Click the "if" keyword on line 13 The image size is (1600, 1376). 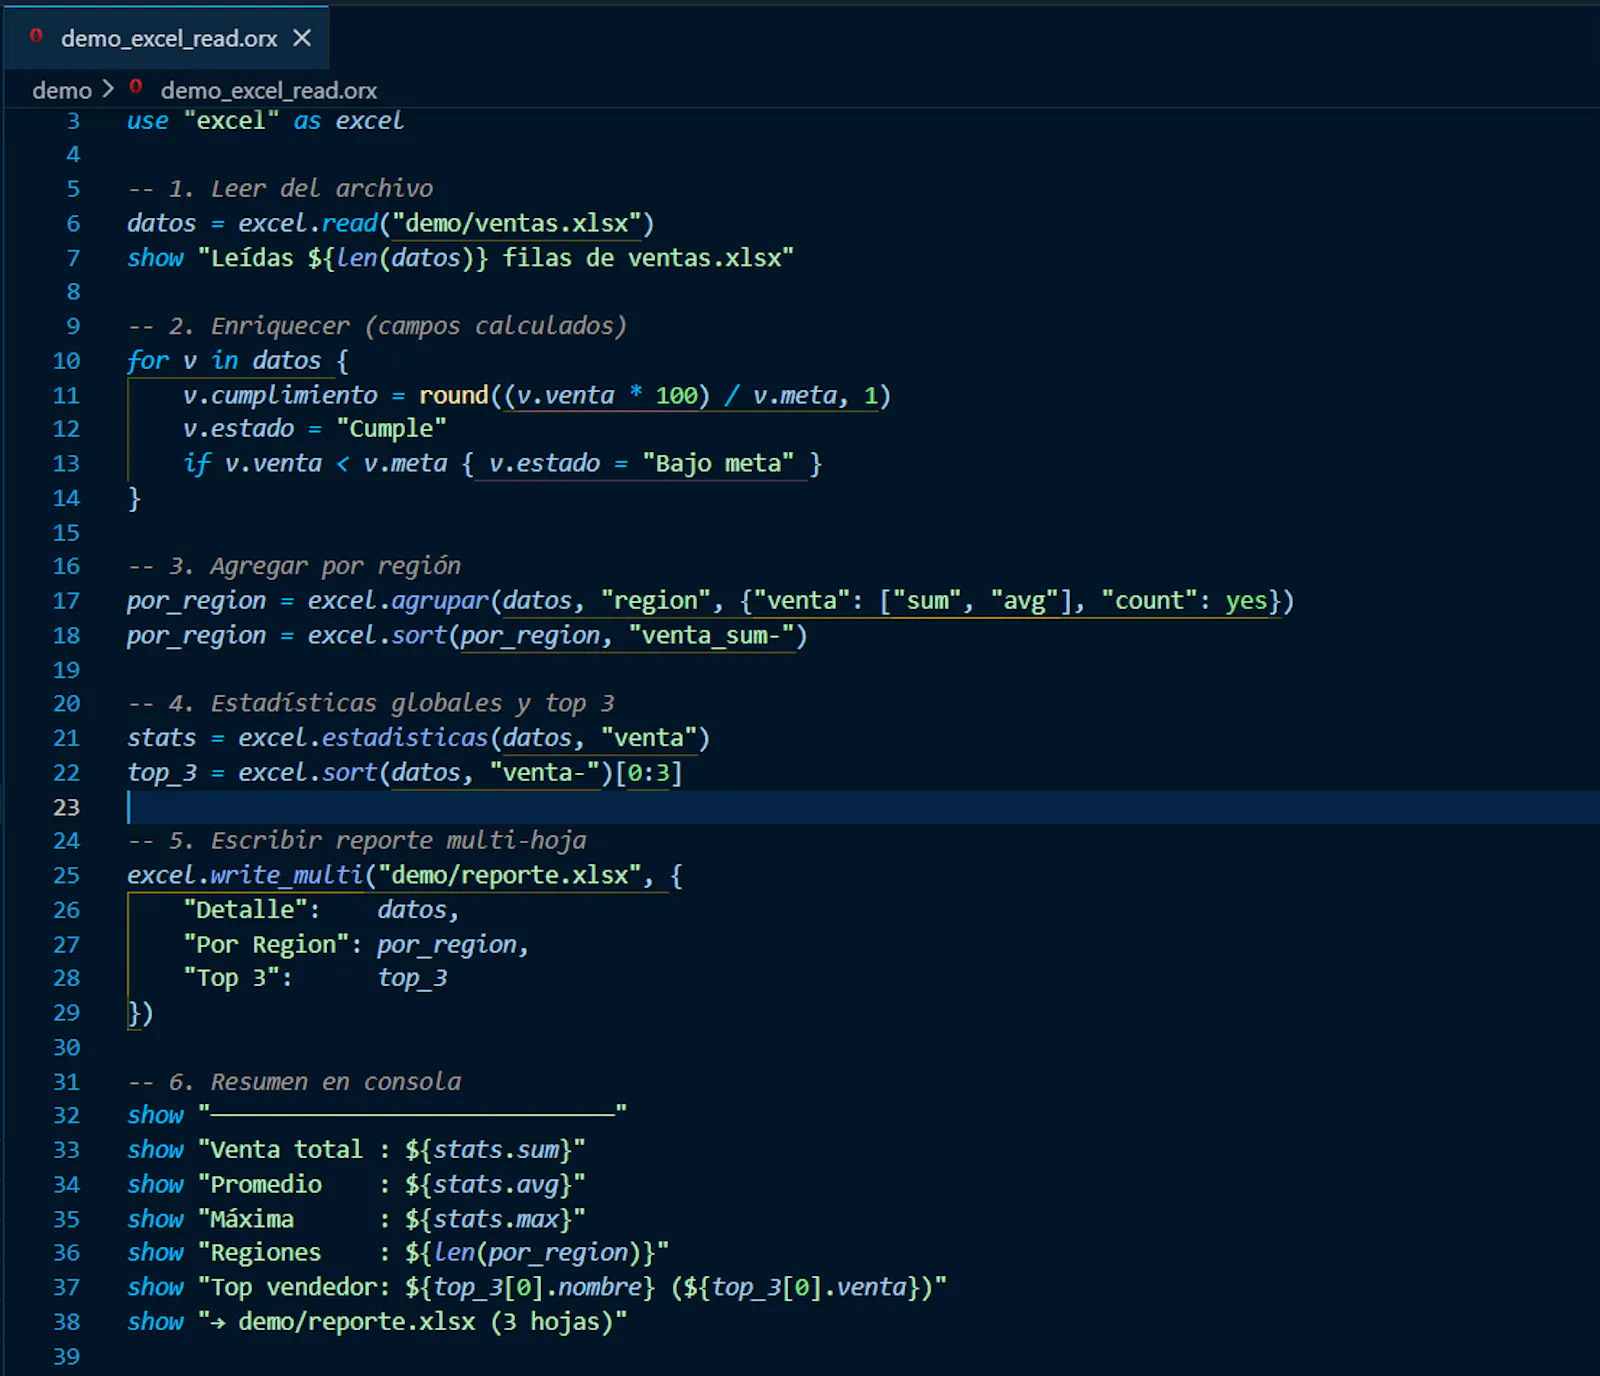(x=197, y=464)
